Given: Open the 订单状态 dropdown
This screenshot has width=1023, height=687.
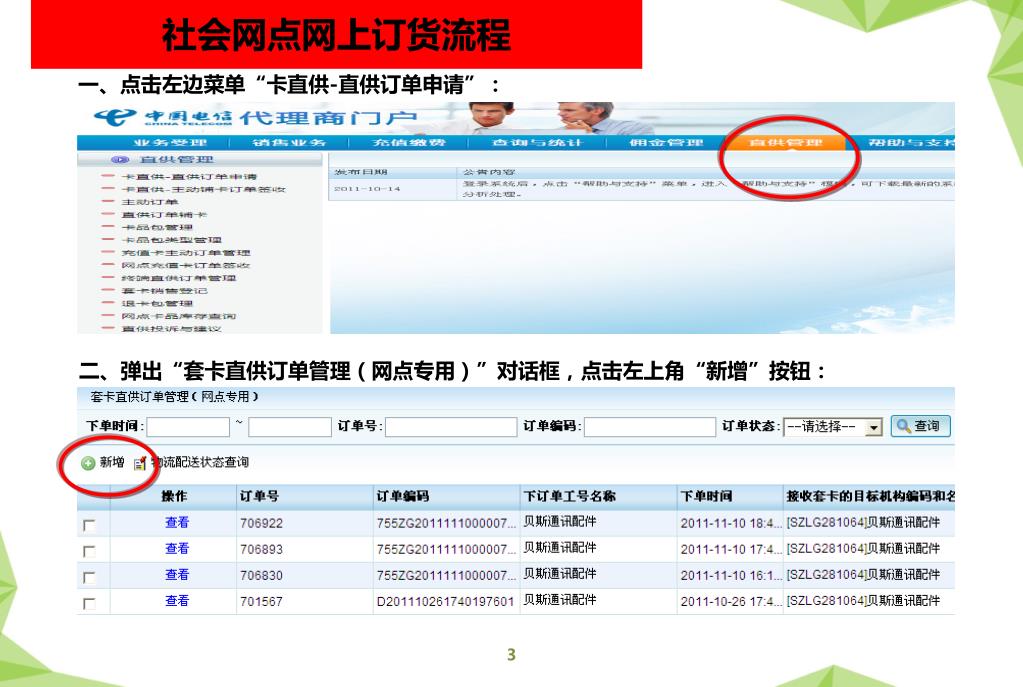Looking at the screenshot, I should pyautogui.click(x=833, y=427).
